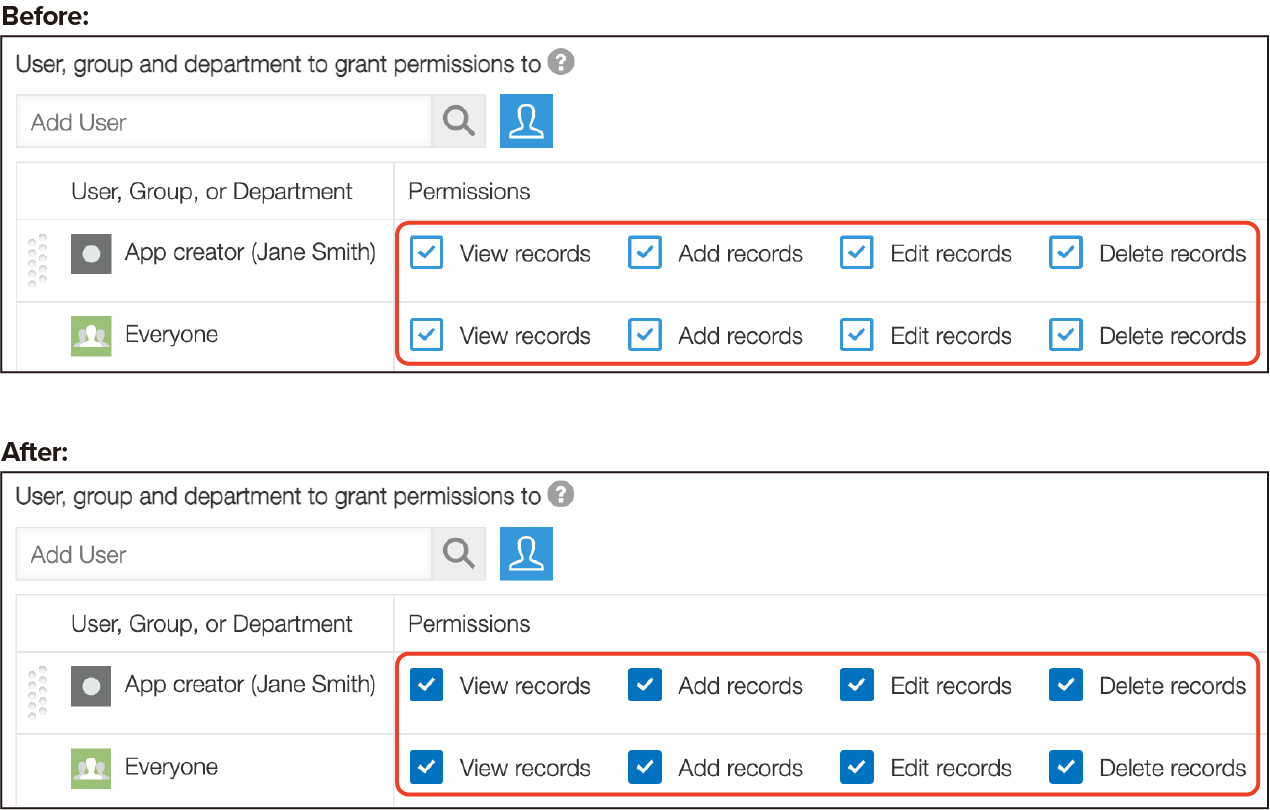The width and height of the screenshot is (1270, 810).
Task: Open blue user picker in Before panel
Action: [526, 122]
